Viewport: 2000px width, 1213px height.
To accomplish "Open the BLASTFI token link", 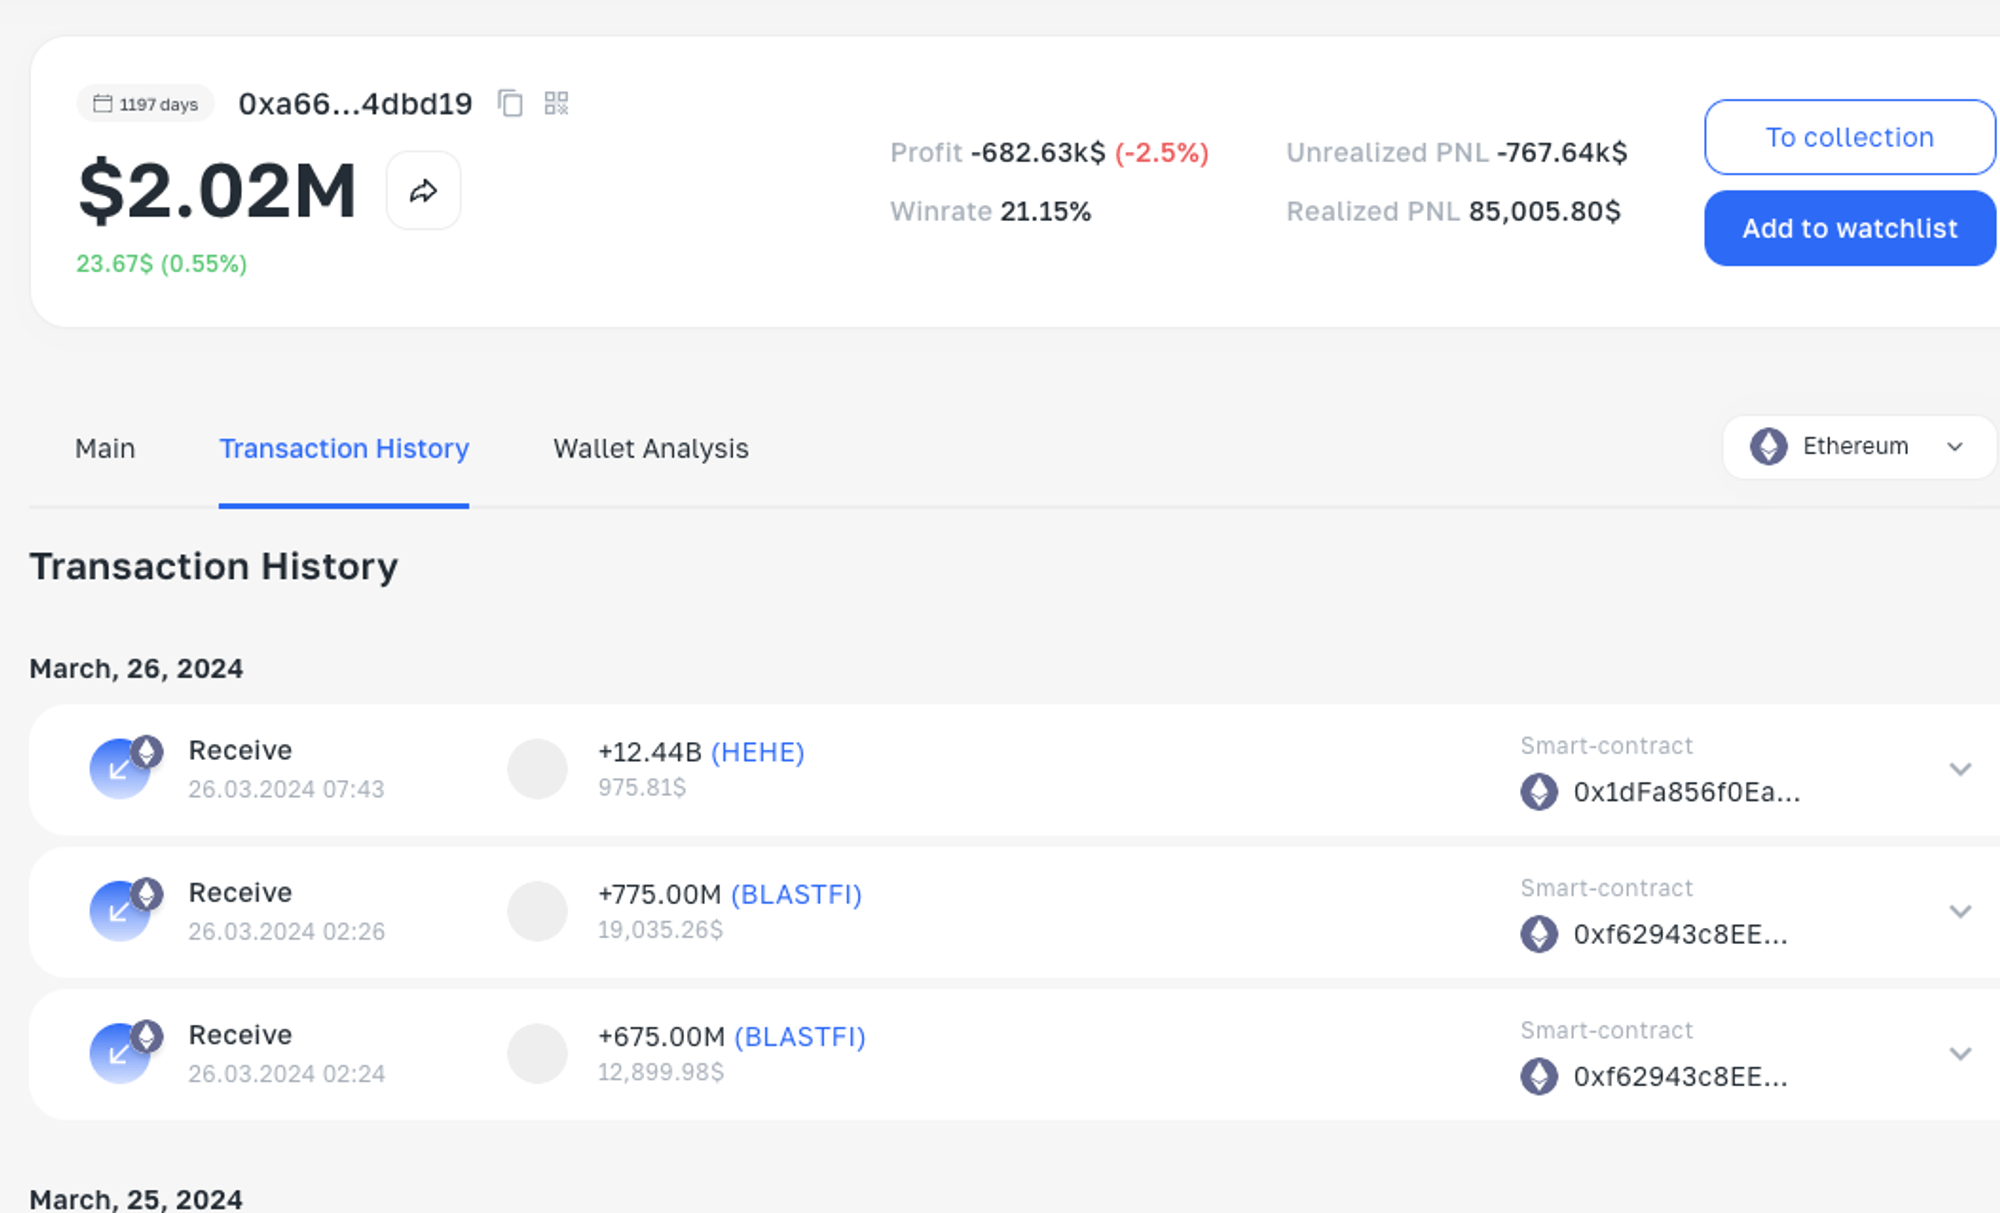I will tap(797, 894).
